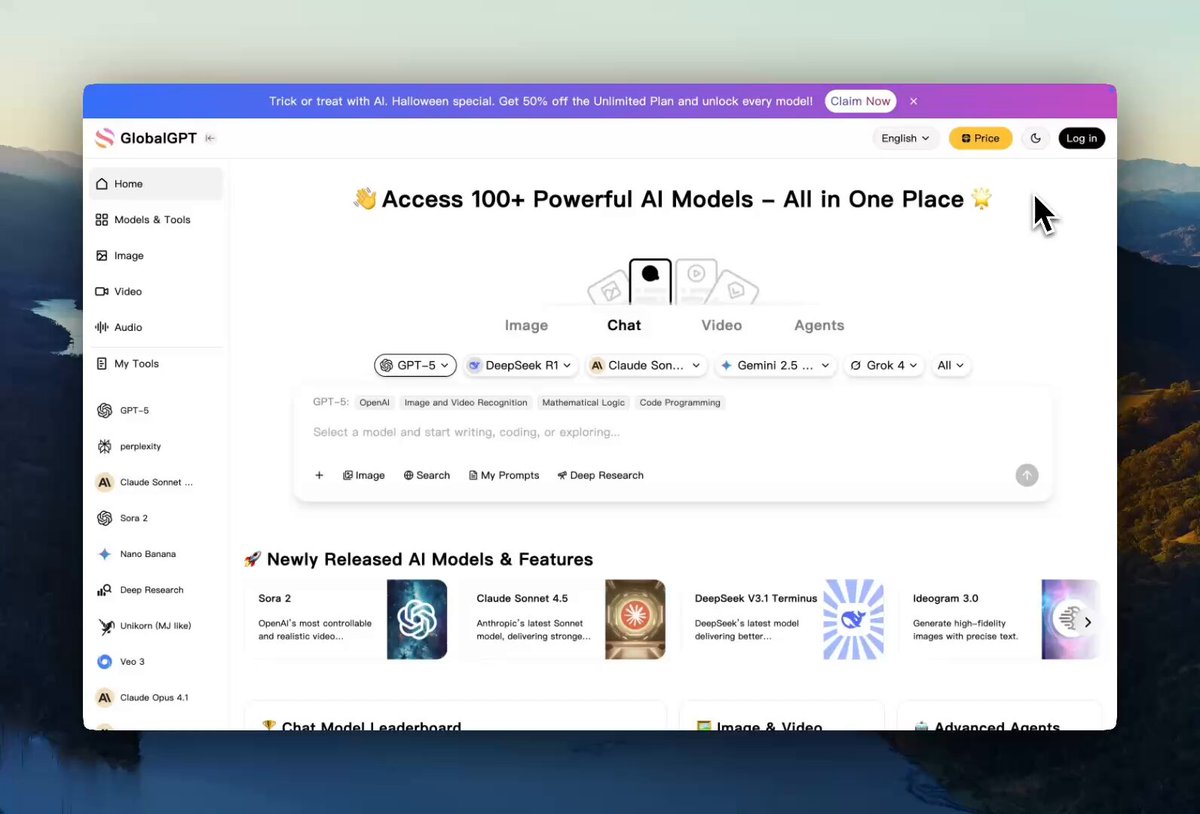Click the phone illustration above Chat

coord(650,282)
